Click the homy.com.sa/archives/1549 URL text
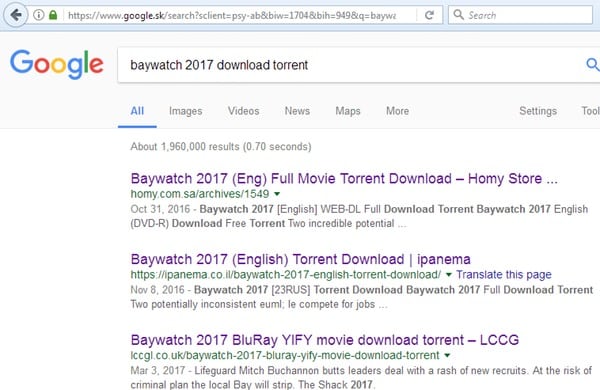This screenshot has height=390, width=600. pyautogui.click(x=200, y=194)
